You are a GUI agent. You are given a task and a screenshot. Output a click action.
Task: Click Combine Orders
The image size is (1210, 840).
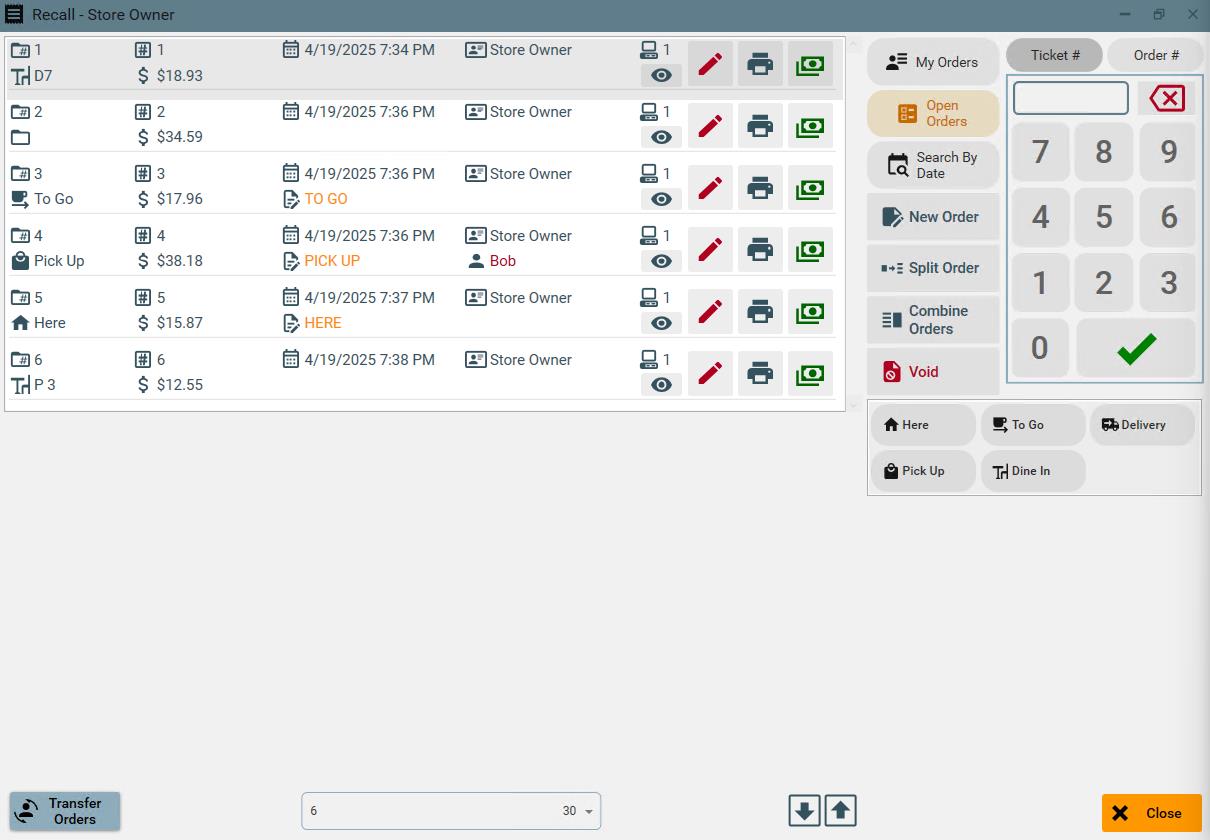(x=933, y=320)
